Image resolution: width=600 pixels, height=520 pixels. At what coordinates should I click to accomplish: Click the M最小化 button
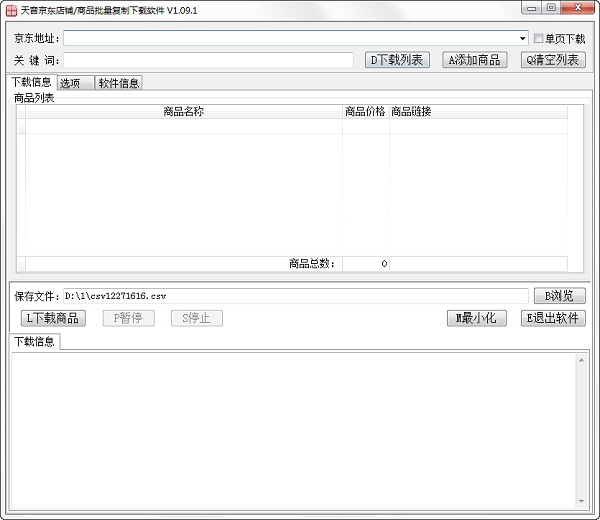click(477, 318)
